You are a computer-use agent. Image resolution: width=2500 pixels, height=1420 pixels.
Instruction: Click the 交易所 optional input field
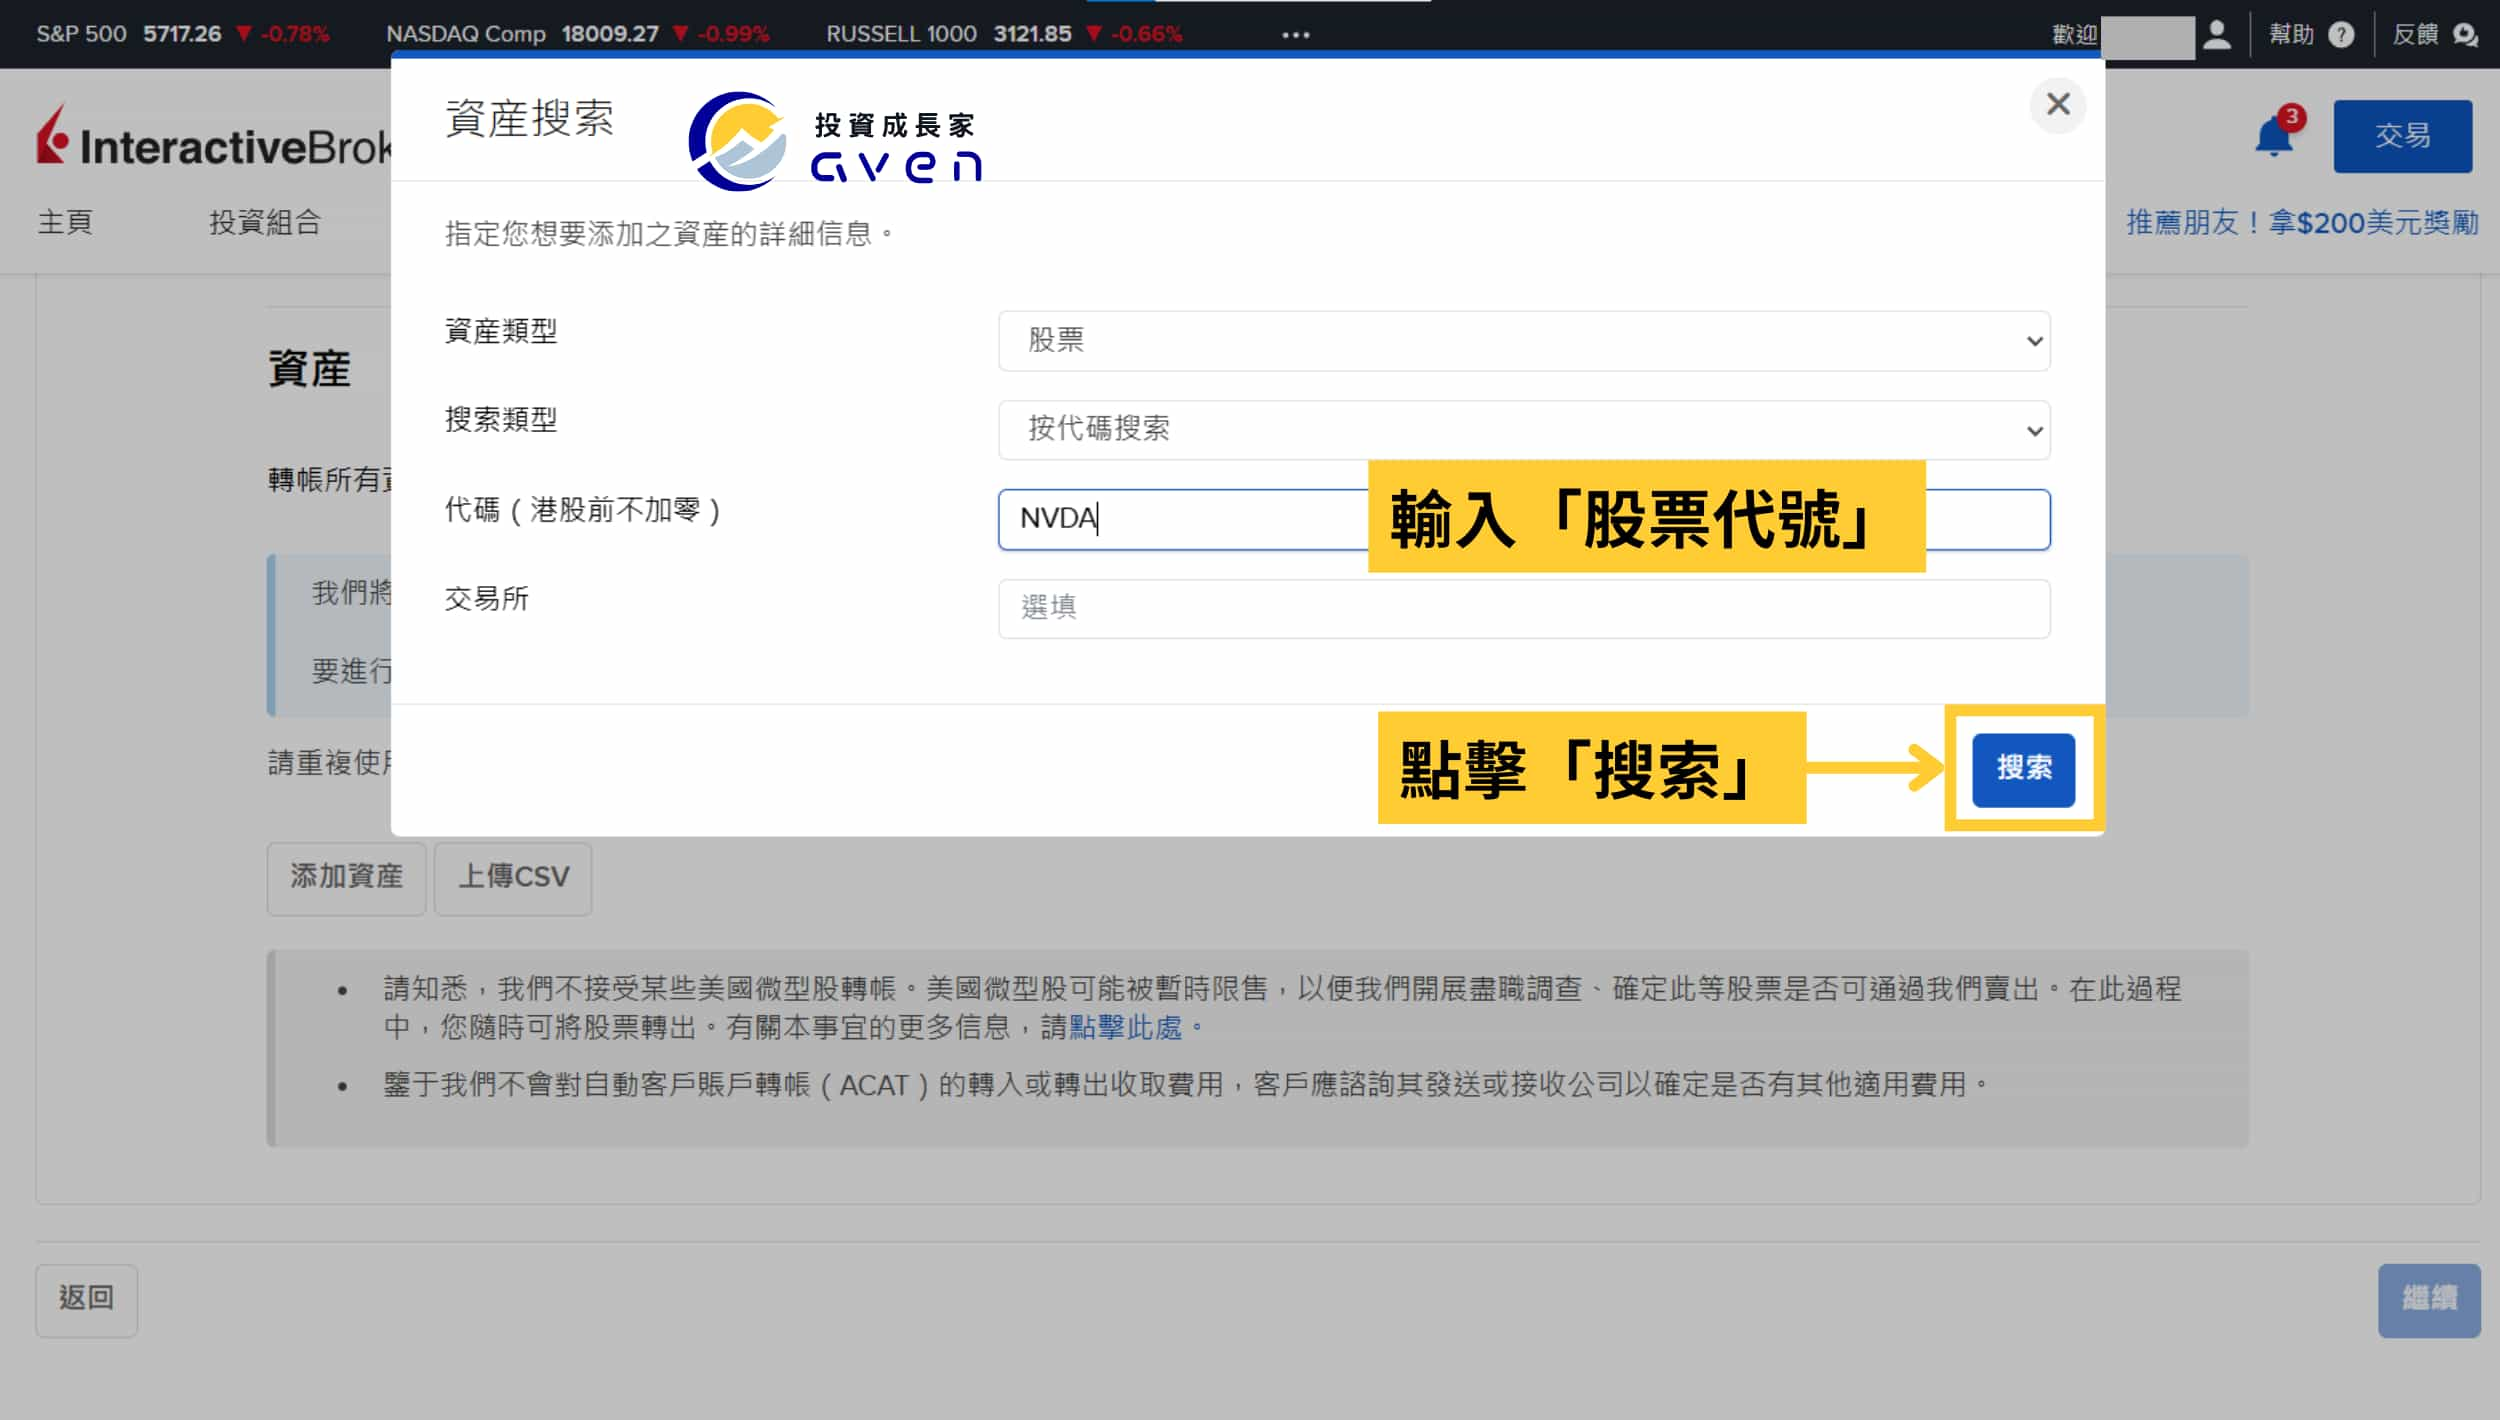point(1524,608)
